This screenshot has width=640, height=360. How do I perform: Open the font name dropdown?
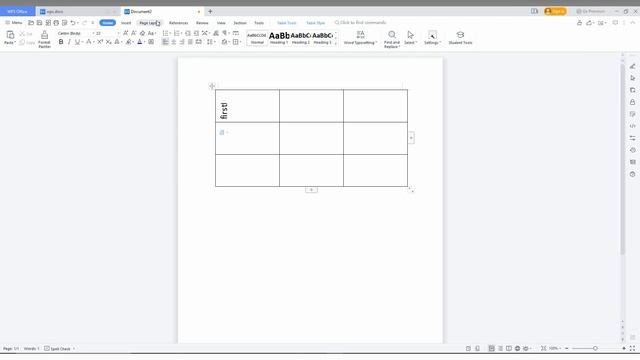(93, 33)
